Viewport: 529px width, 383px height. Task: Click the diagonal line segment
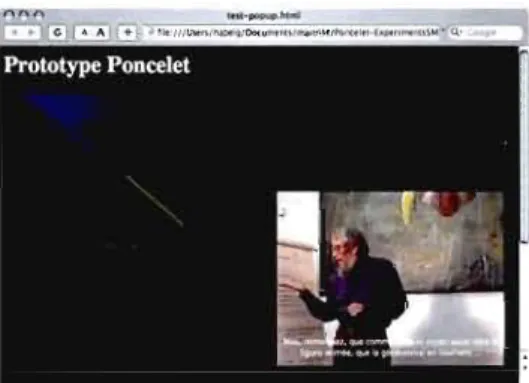[155, 201]
